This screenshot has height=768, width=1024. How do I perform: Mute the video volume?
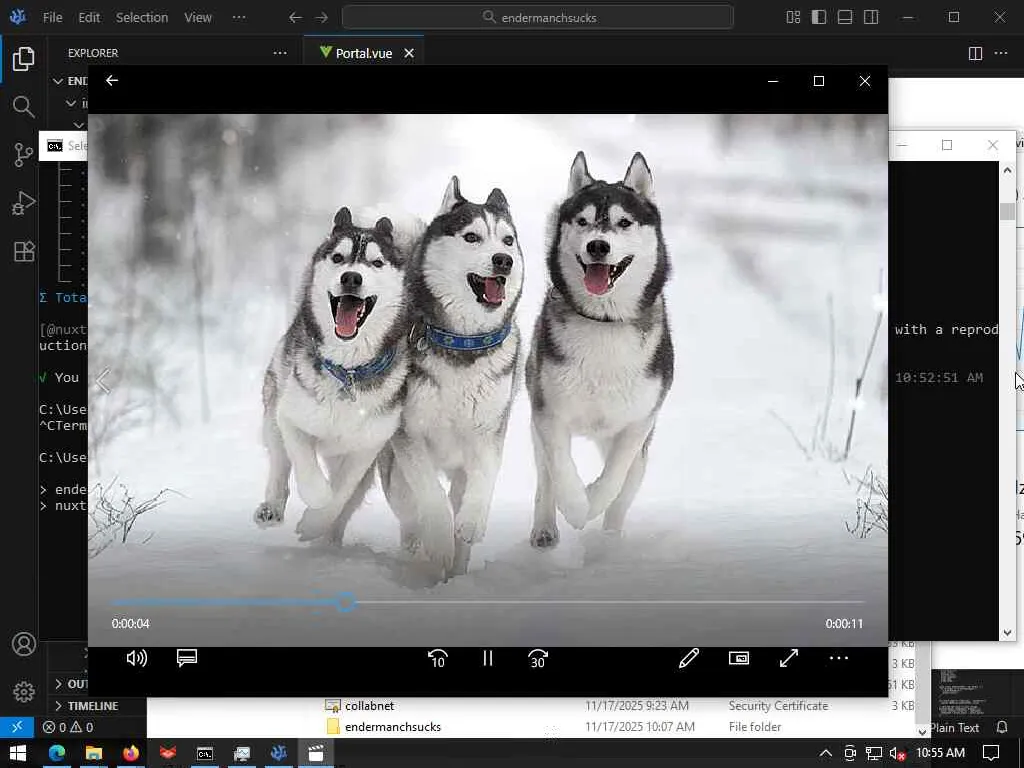click(137, 658)
